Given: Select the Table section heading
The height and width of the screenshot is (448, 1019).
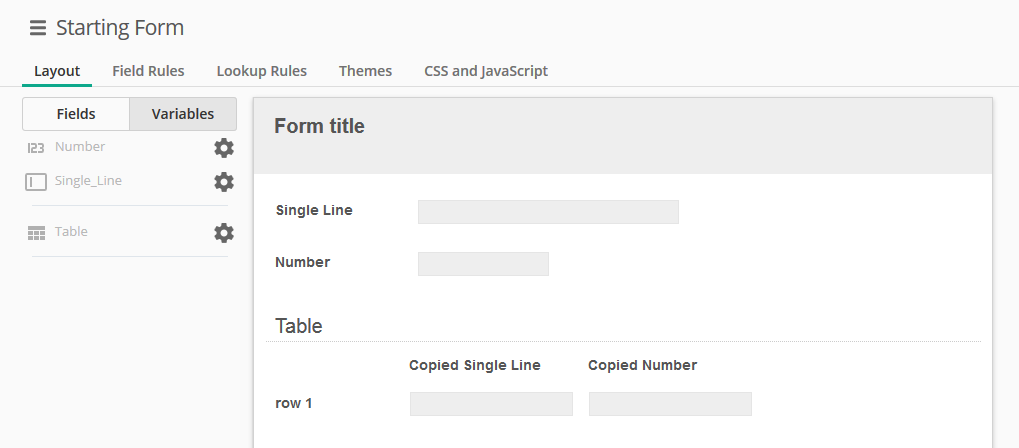Looking at the screenshot, I should (x=299, y=326).
